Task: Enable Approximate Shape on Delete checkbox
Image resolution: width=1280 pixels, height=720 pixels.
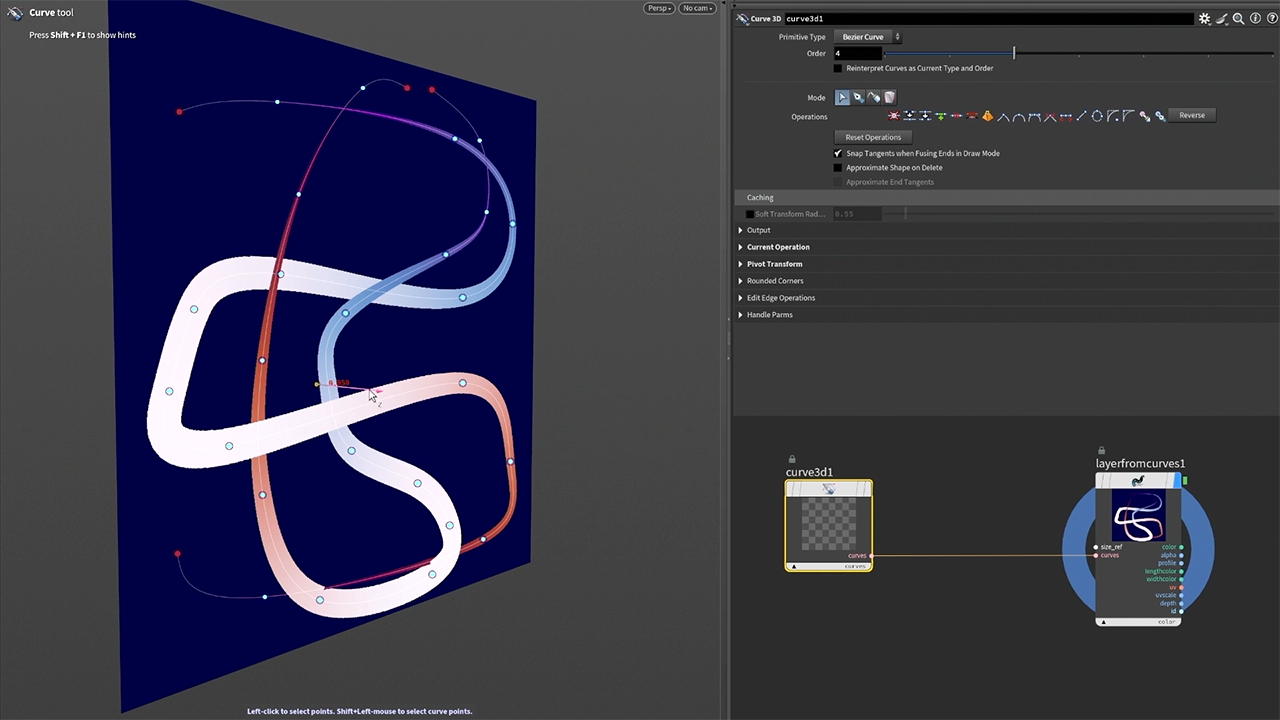Action: click(x=838, y=167)
